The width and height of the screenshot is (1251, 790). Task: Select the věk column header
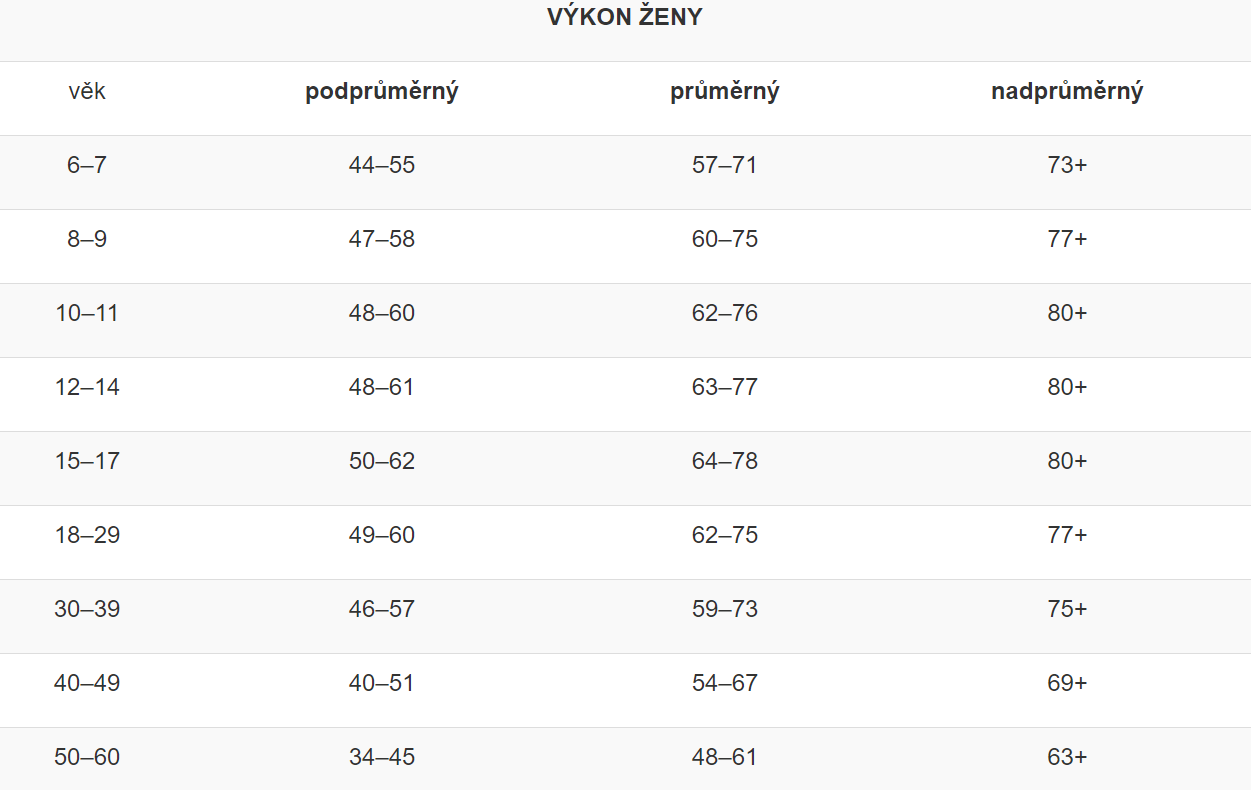point(87,91)
